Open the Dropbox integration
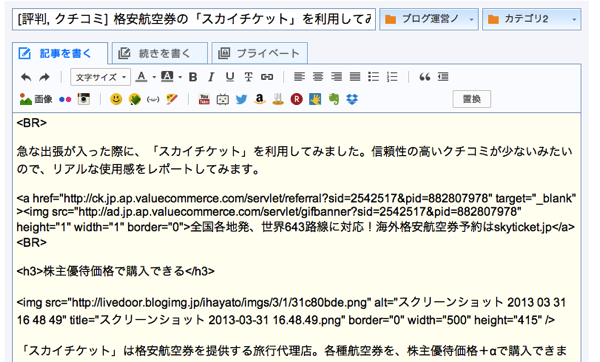Image resolution: width=600 pixels, height=362 pixels. [x=352, y=99]
